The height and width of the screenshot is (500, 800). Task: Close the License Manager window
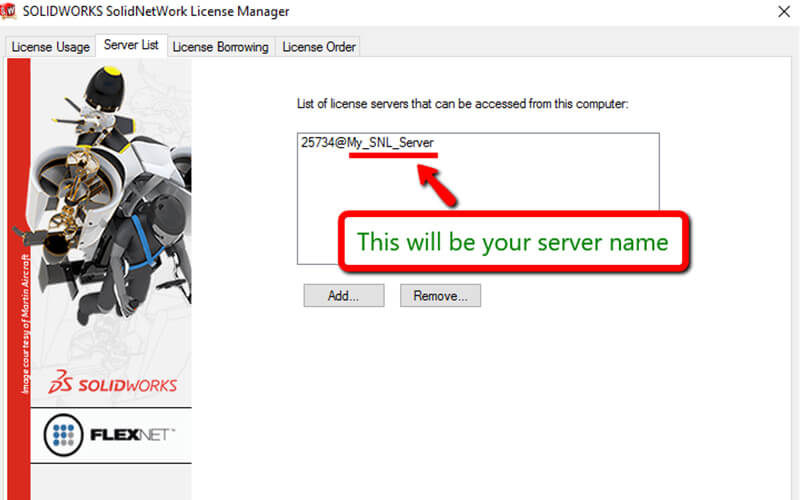784,12
